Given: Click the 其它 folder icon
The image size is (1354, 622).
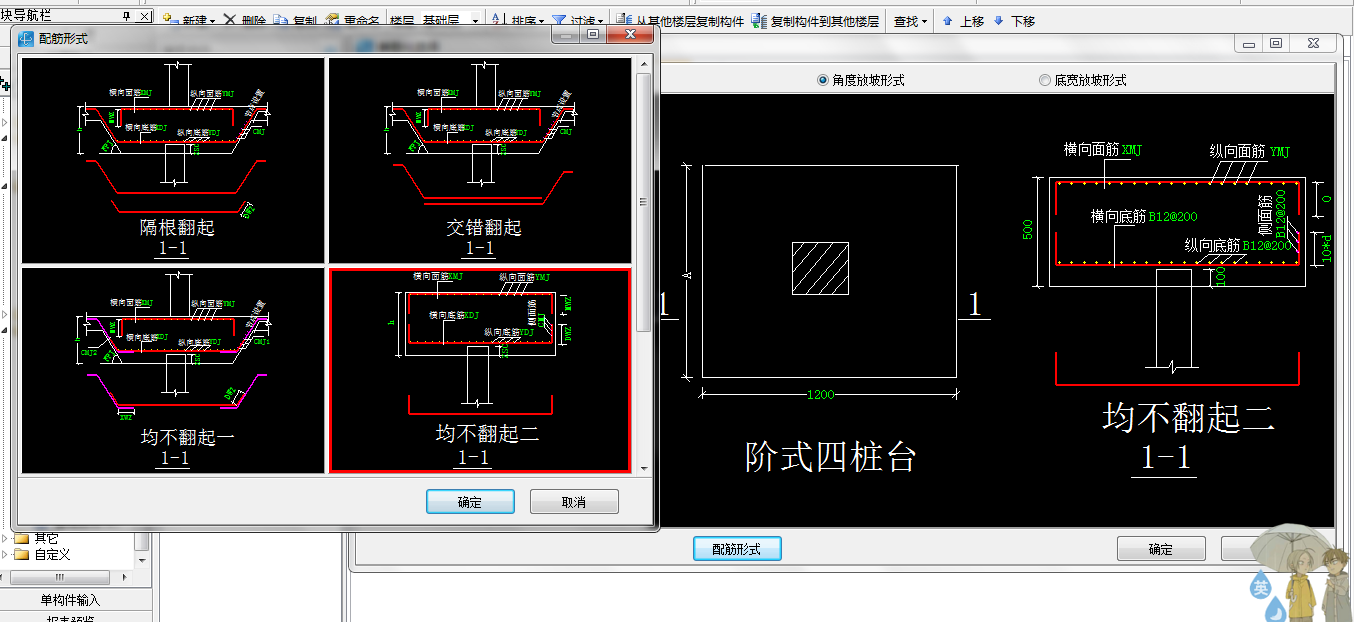Looking at the screenshot, I should (x=21, y=539).
